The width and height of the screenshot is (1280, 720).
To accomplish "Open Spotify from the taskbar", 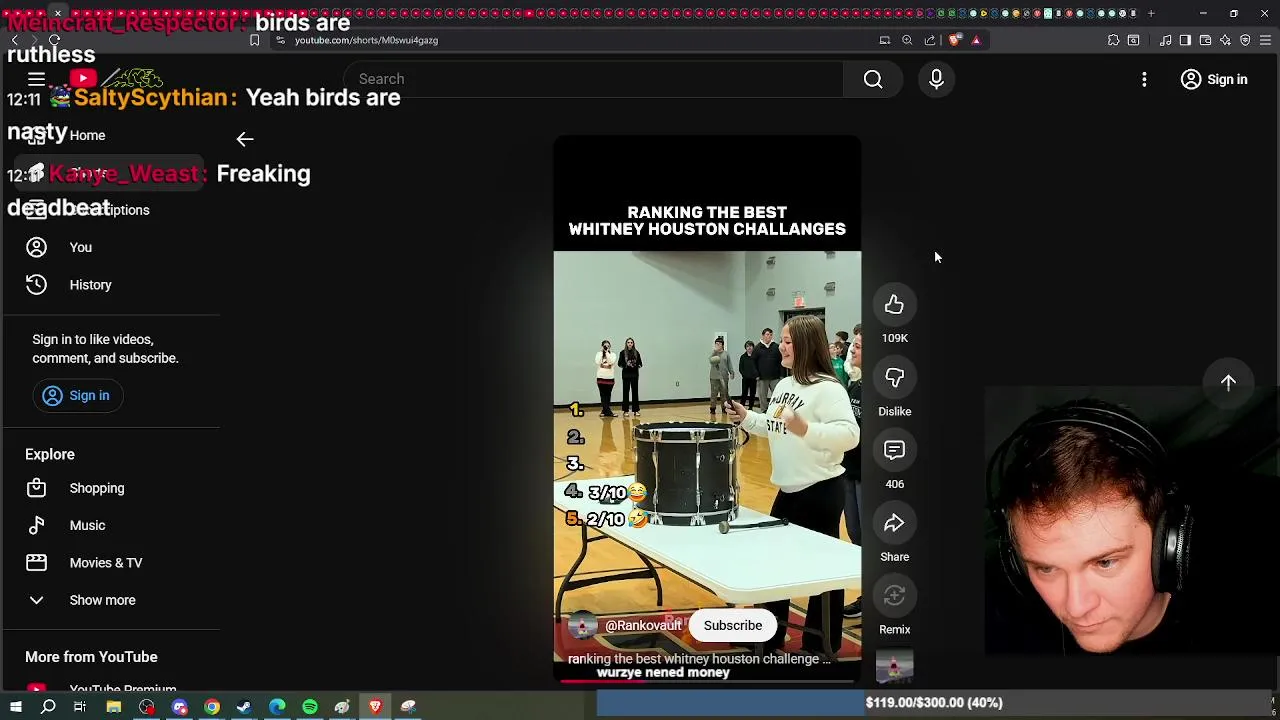I will (x=310, y=707).
